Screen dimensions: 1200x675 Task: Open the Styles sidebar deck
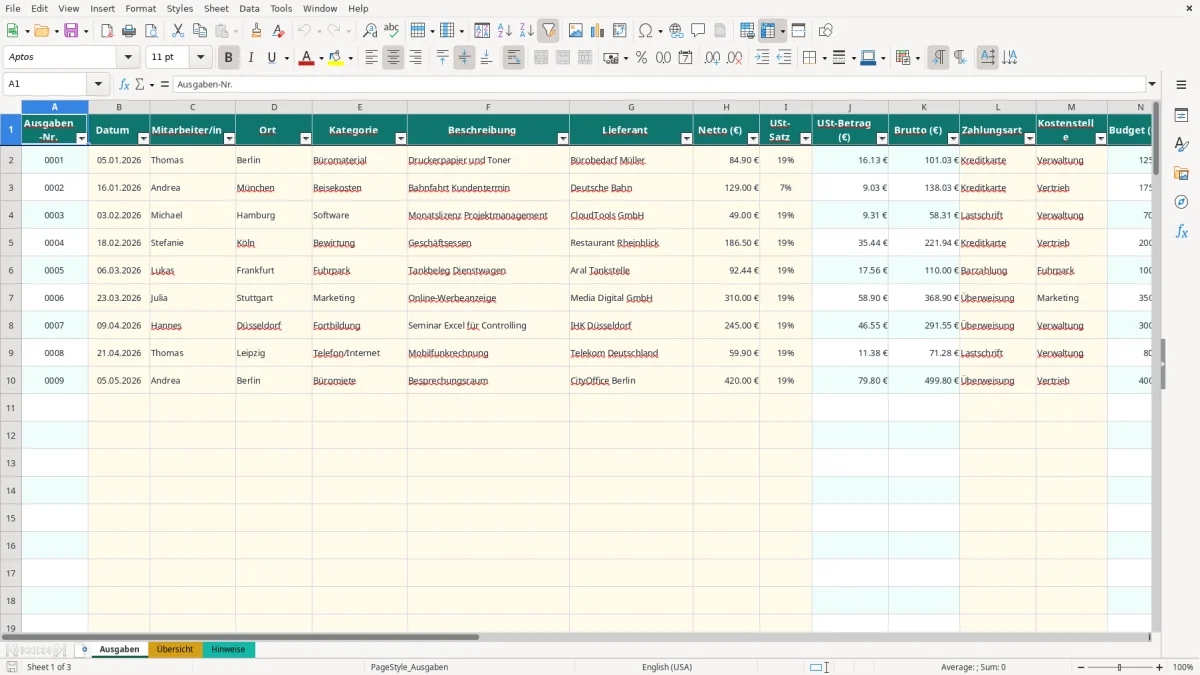tap(1181, 145)
